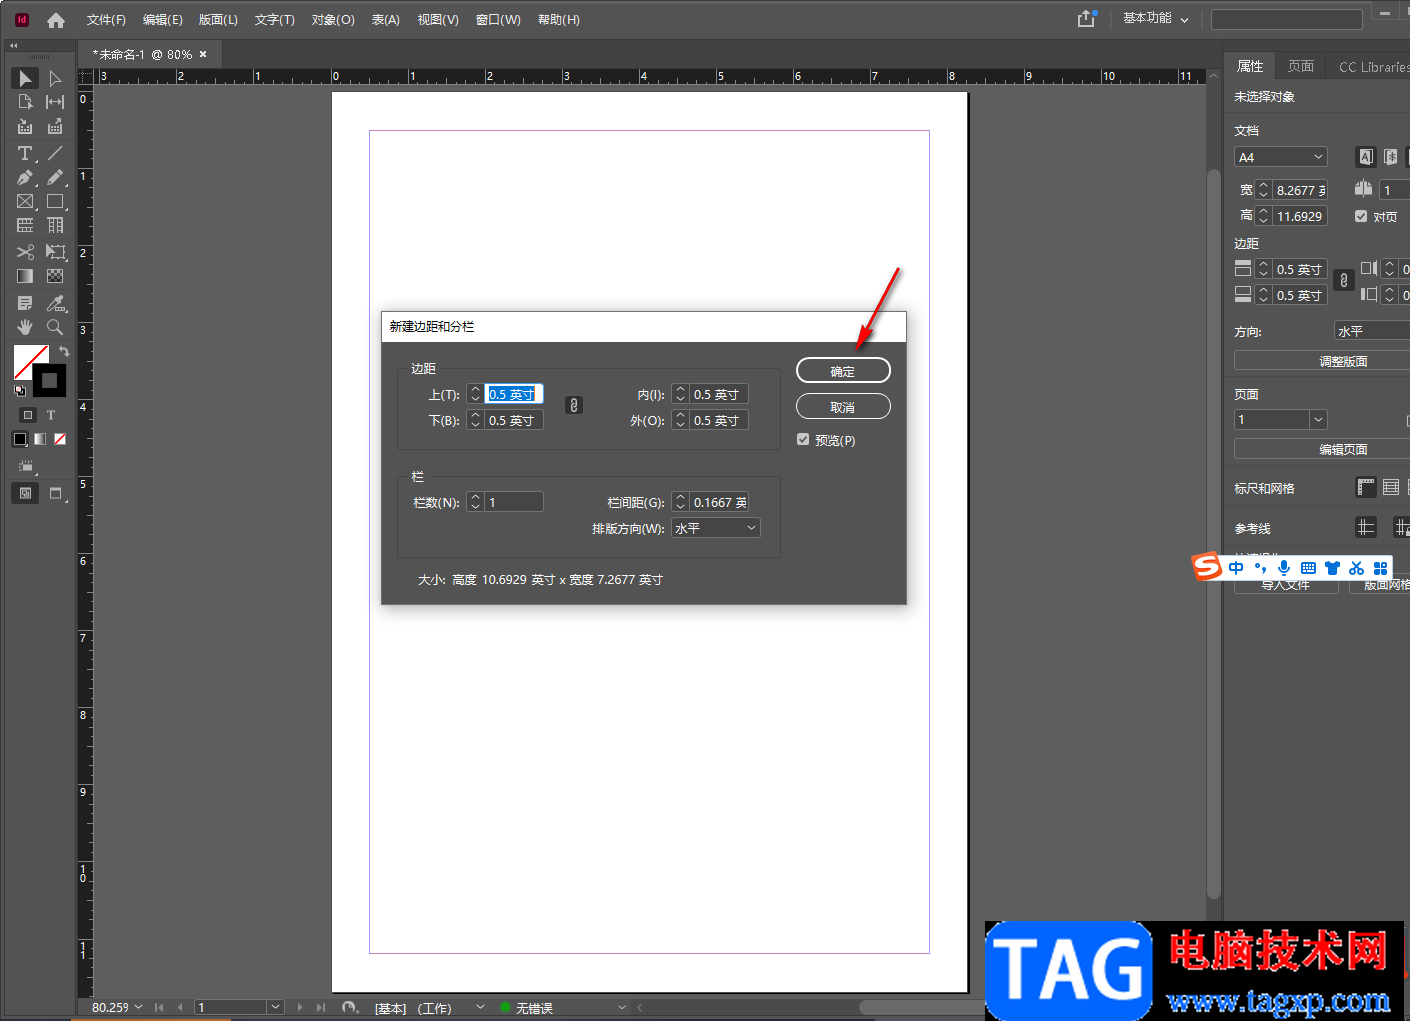Viewport: 1410px width, 1021px height.
Task: Select the Gap tool
Action: pos(55,102)
